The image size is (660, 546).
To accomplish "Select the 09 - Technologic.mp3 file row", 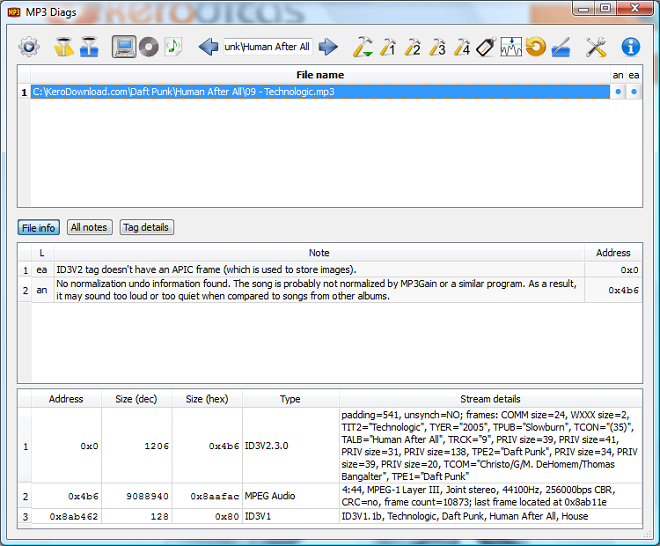I will 320,92.
